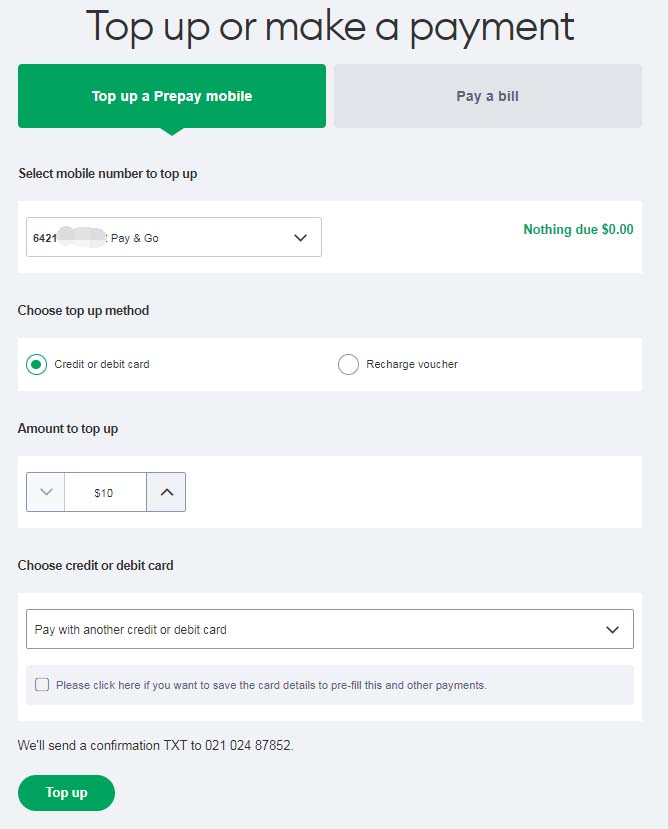668x829 pixels.
Task: Click the 'Recharge voucher' option label
Action: [x=412, y=365]
